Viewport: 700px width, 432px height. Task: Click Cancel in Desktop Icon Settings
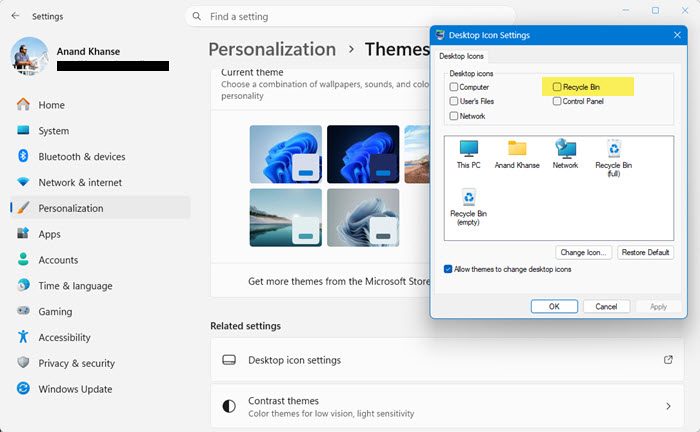click(x=606, y=307)
